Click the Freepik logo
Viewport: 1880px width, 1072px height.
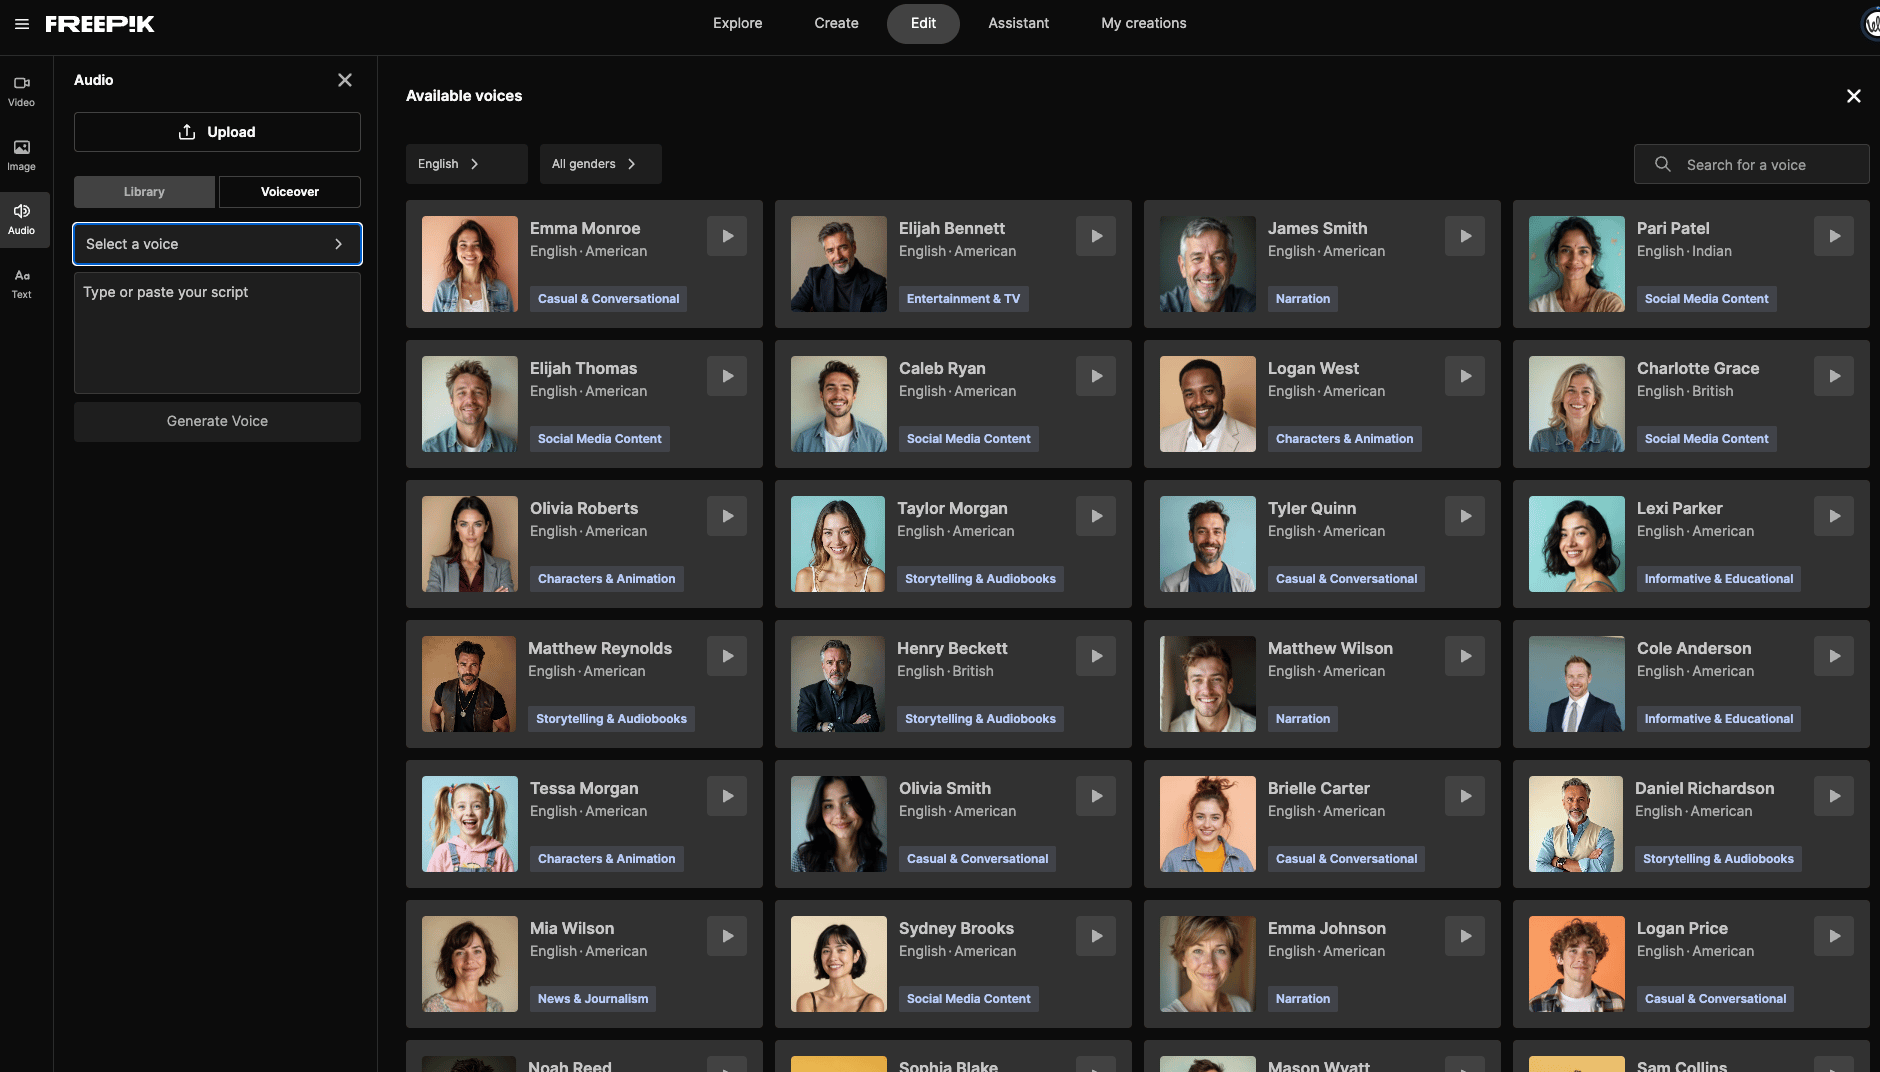click(x=100, y=24)
